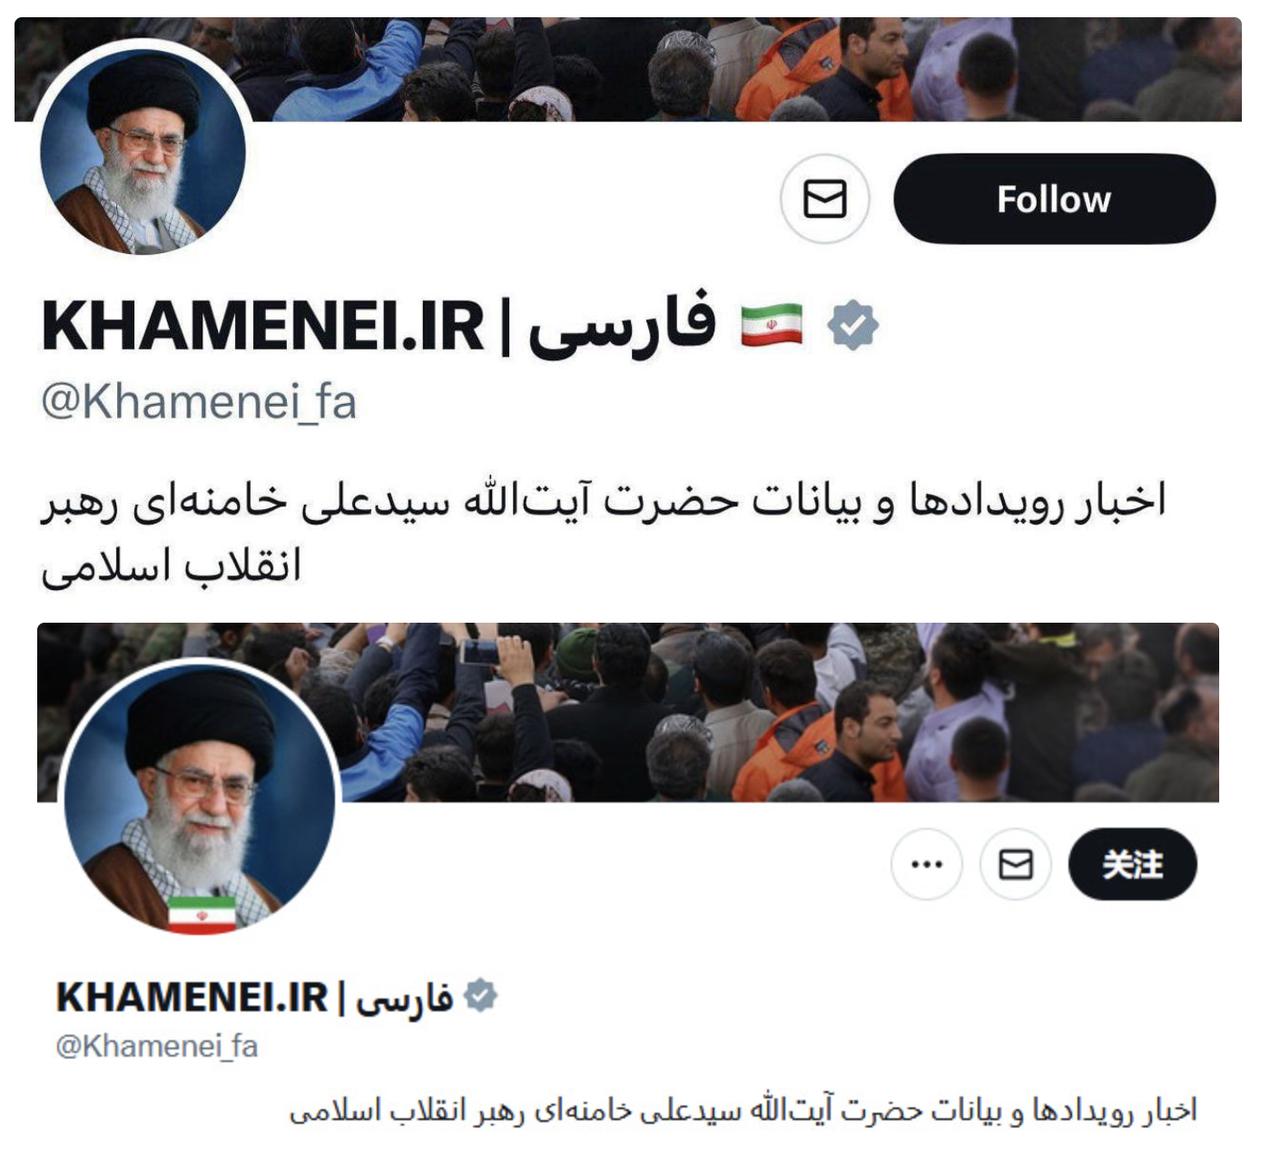The width and height of the screenshot is (1280, 1151).
Task: Click the Iran flag on lower avatar
Action: pyautogui.click(x=202, y=916)
